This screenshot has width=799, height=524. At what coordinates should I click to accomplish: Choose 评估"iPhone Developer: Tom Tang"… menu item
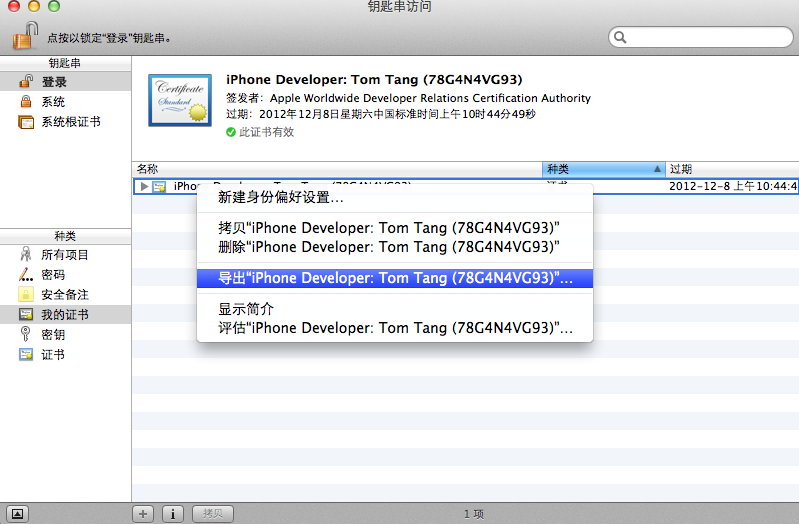coord(394,328)
